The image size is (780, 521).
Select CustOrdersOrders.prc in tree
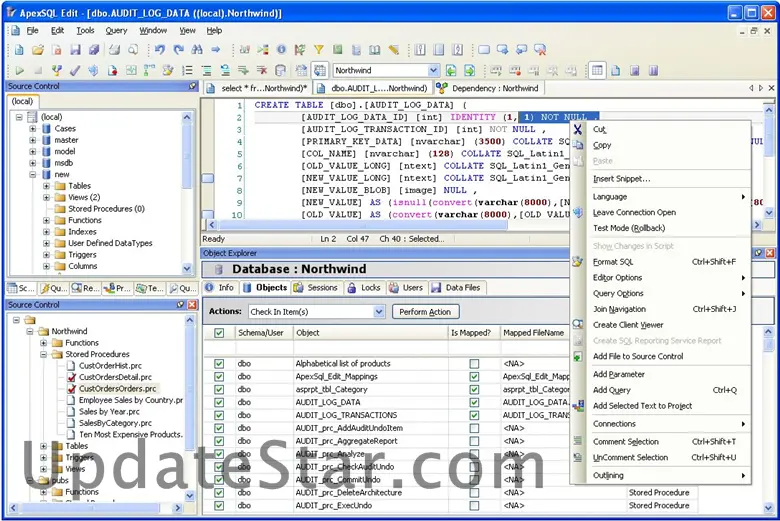pyautogui.click(x=117, y=389)
